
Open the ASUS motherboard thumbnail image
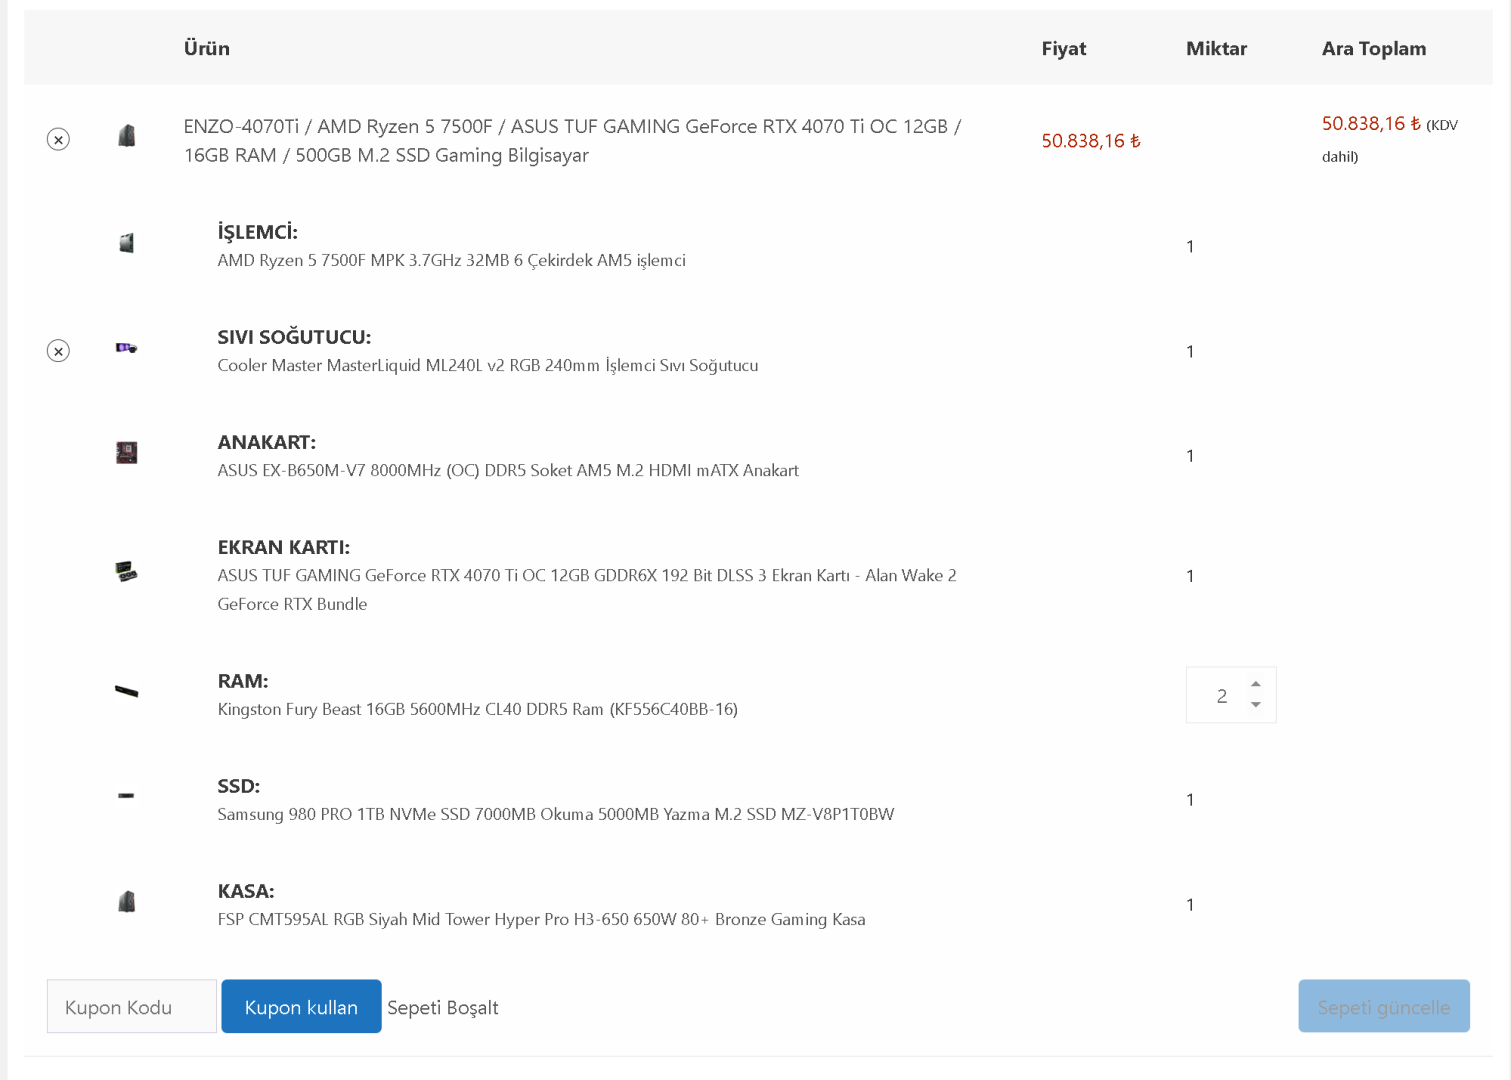(x=127, y=453)
